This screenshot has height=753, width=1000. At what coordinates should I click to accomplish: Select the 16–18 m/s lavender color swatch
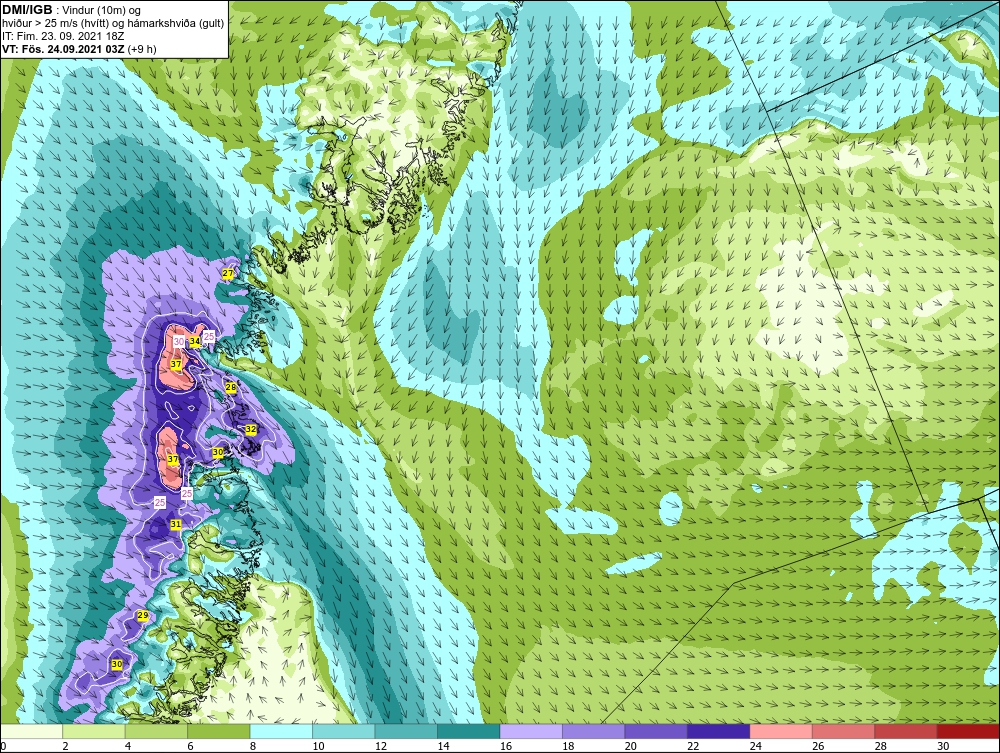click(x=531, y=731)
